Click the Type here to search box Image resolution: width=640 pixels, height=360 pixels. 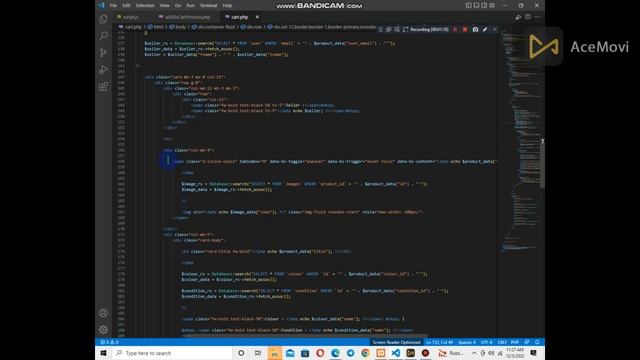click(x=171, y=353)
